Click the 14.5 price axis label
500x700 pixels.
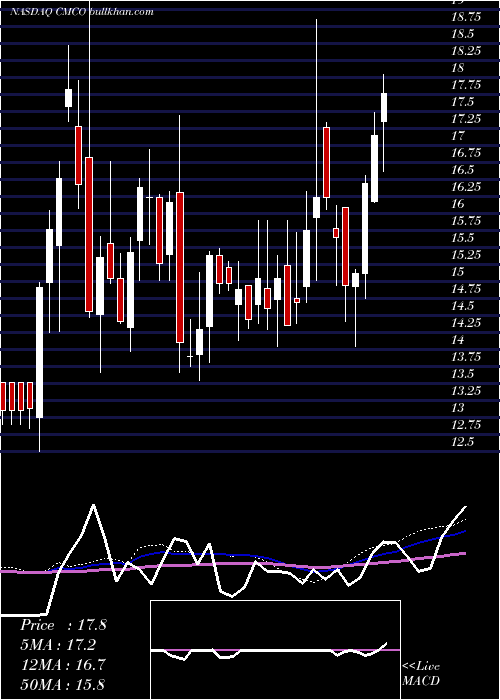(464, 306)
